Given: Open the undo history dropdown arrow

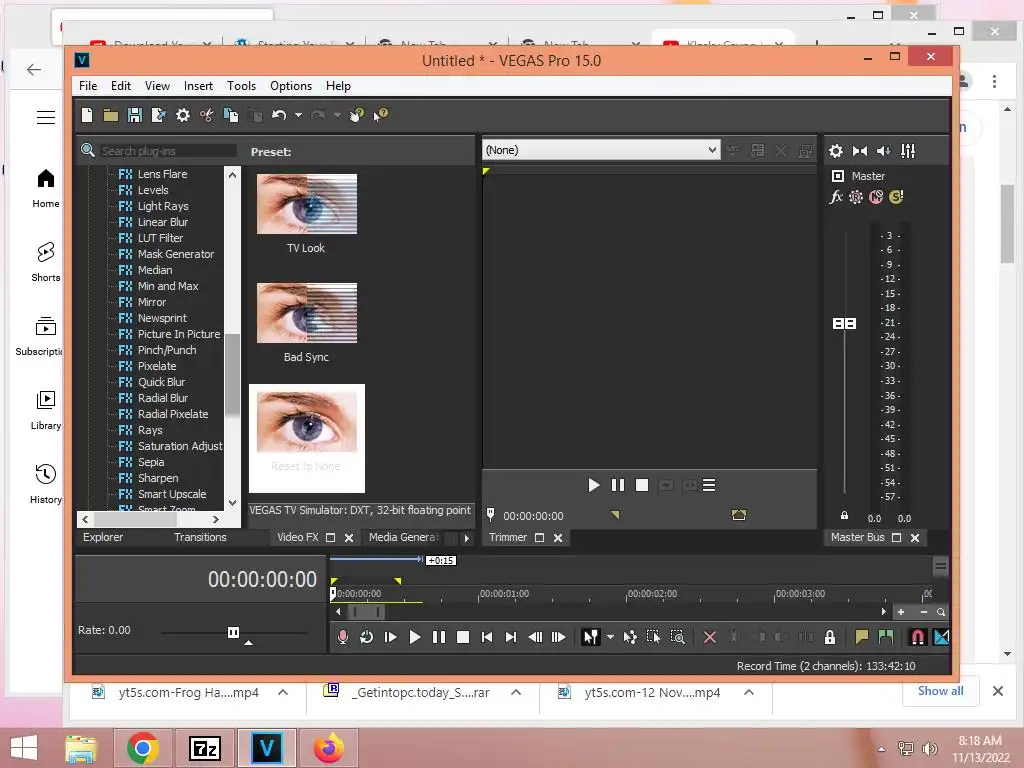Looking at the screenshot, I should tap(298, 116).
